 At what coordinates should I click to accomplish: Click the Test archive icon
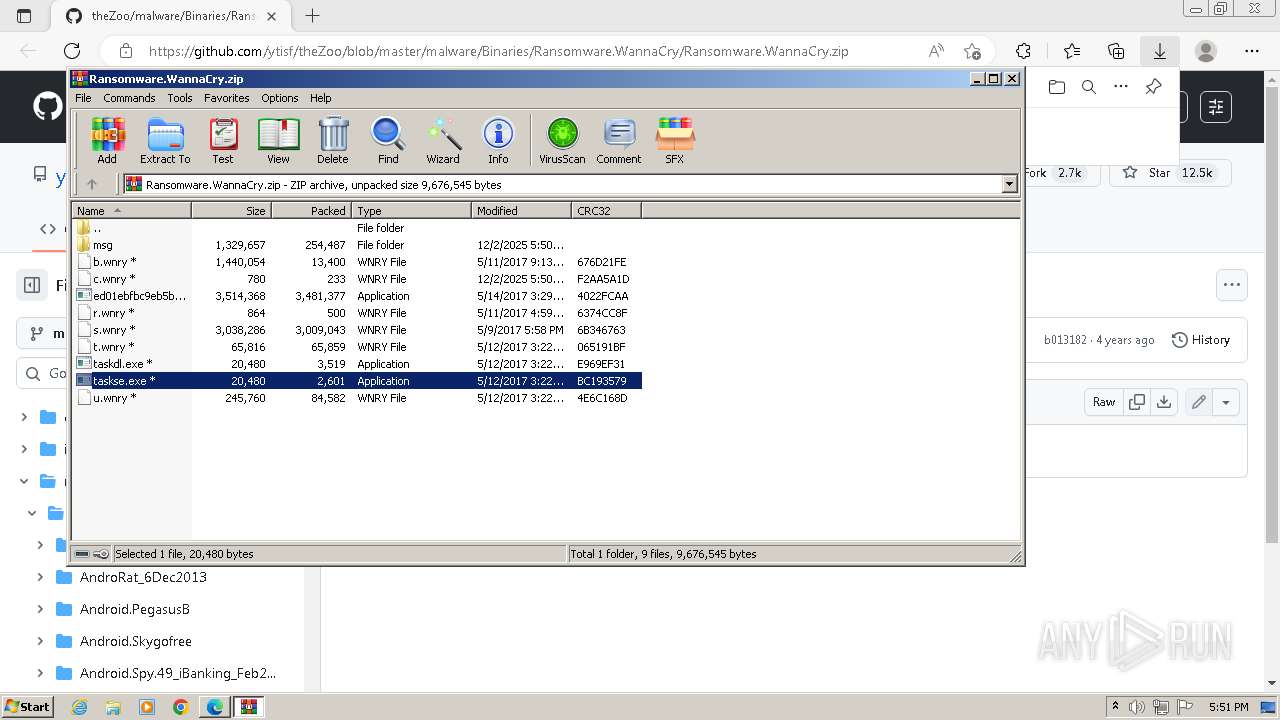[x=223, y=140]
